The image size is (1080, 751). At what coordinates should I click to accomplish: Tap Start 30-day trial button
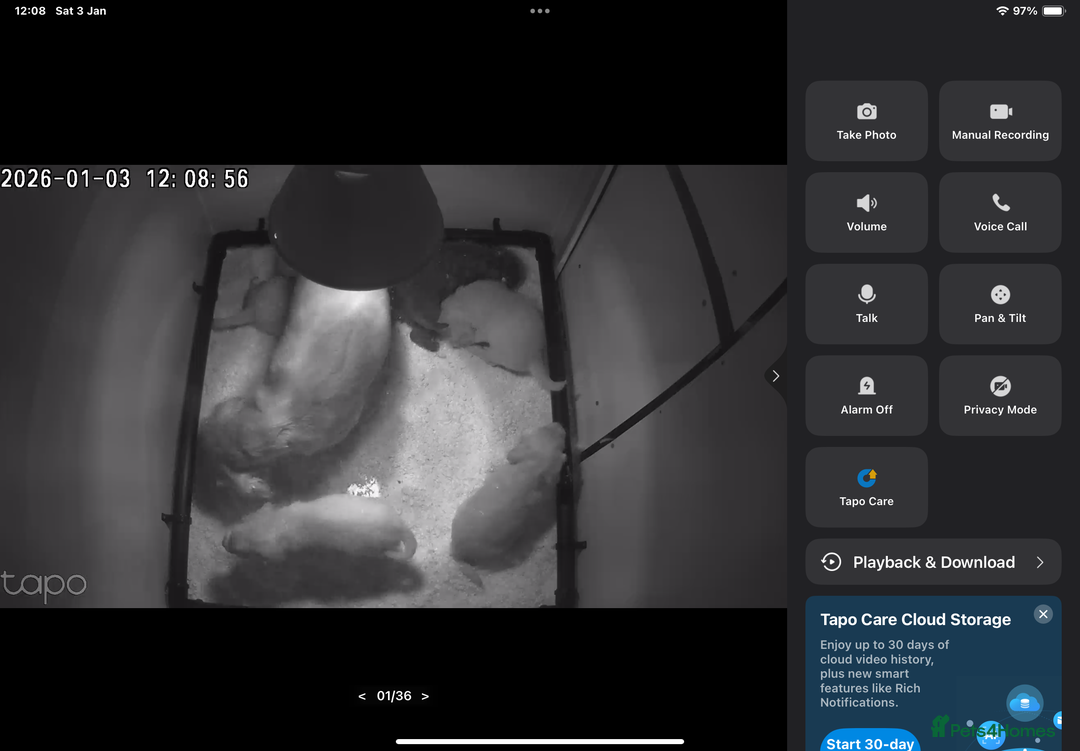[x=870, y=742]
